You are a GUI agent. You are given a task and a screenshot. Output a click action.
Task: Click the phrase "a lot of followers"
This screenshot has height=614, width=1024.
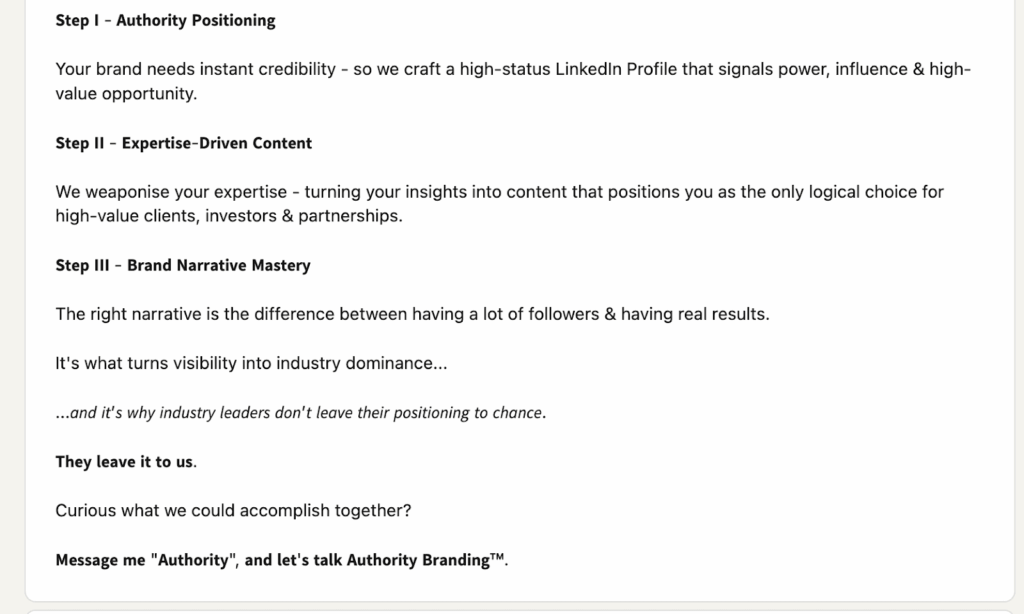(x=535, y=314)
